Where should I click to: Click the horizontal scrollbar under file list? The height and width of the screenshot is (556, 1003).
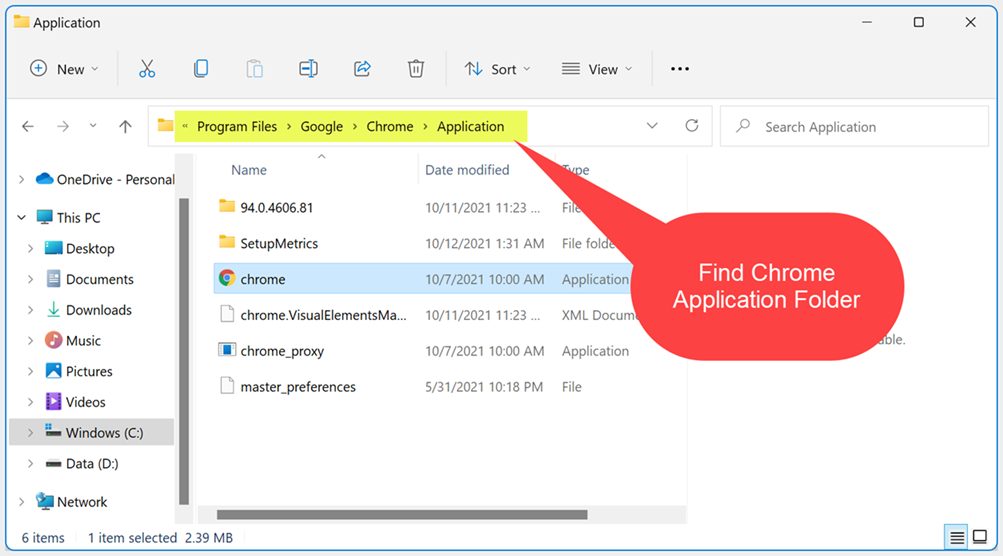coord(402,514)
